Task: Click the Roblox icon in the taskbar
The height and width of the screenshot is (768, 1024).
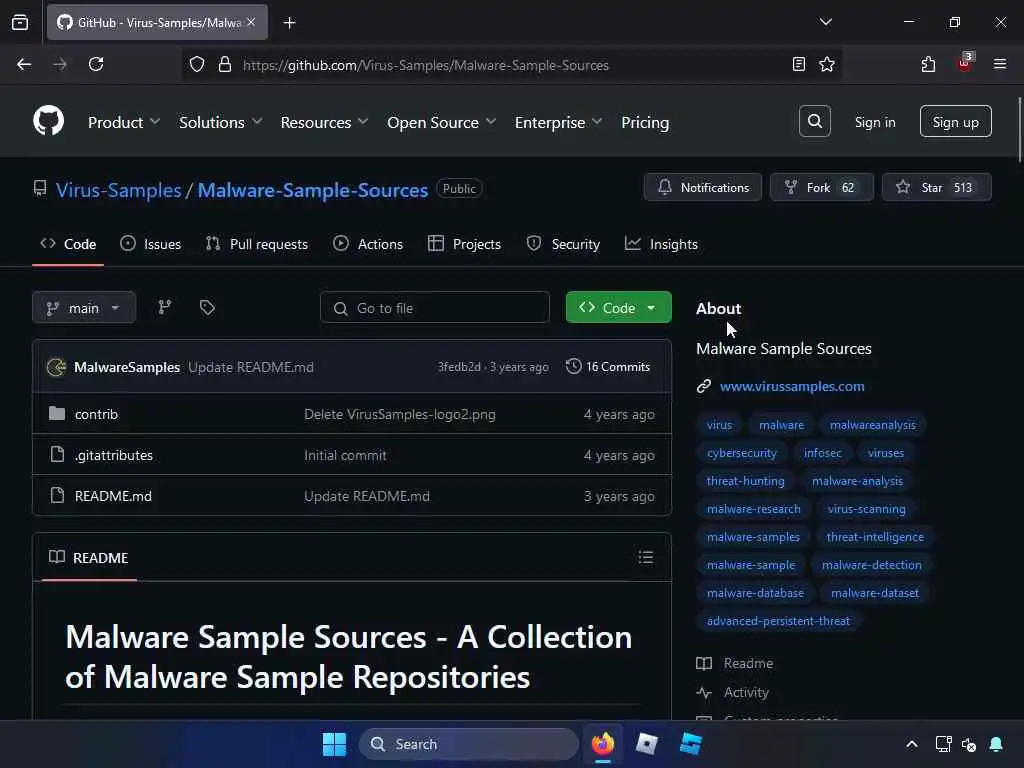Action: click(647, 744)
